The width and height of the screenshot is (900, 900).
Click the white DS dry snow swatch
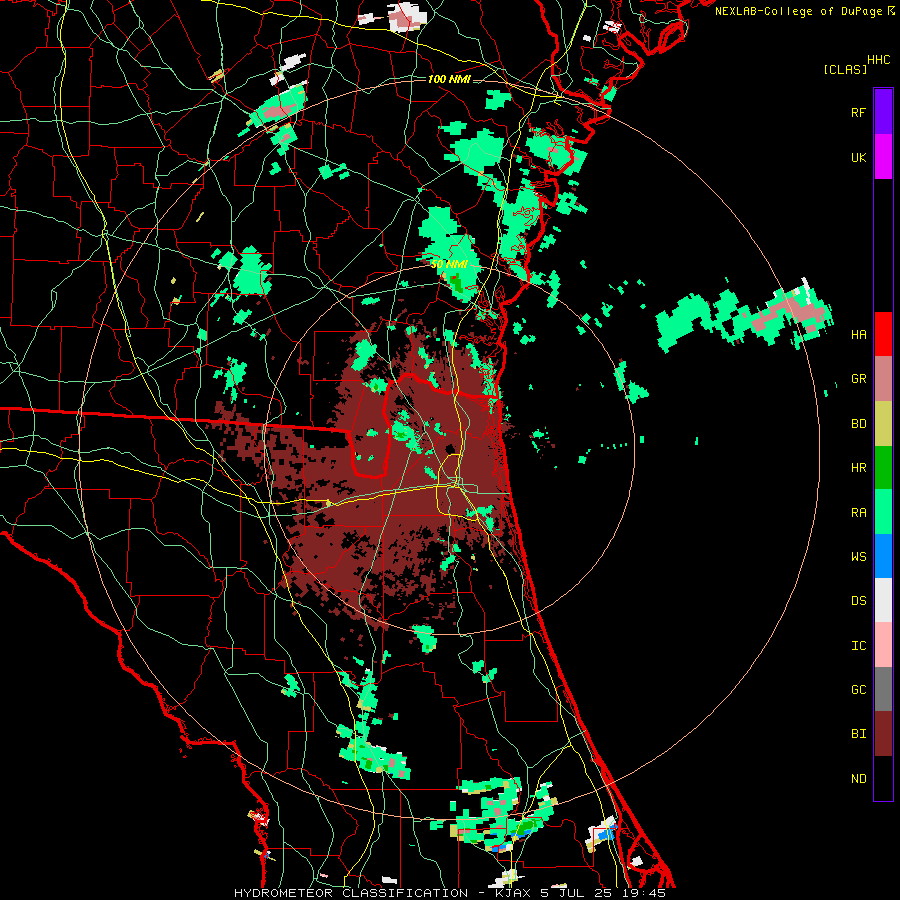coord(883,600)
